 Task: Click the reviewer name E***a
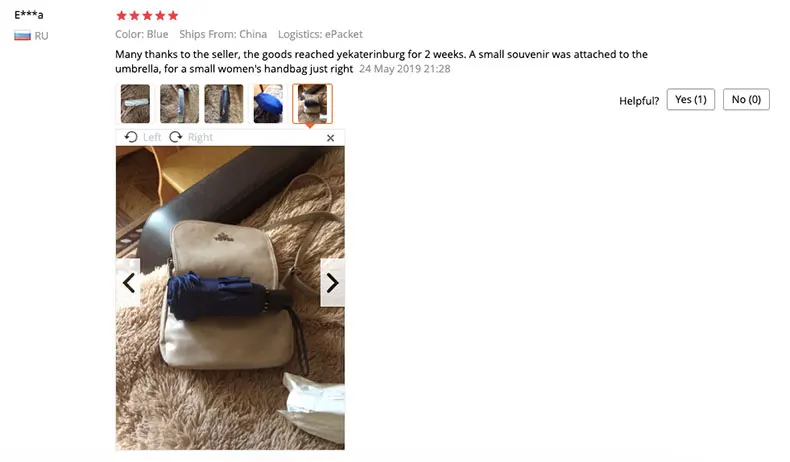tap(29, 15)
